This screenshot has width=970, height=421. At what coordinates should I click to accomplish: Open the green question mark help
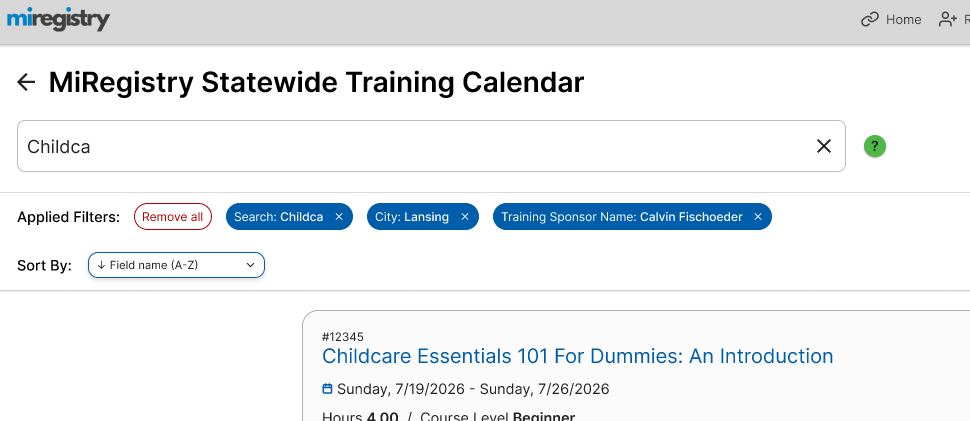tap(875, 146)
